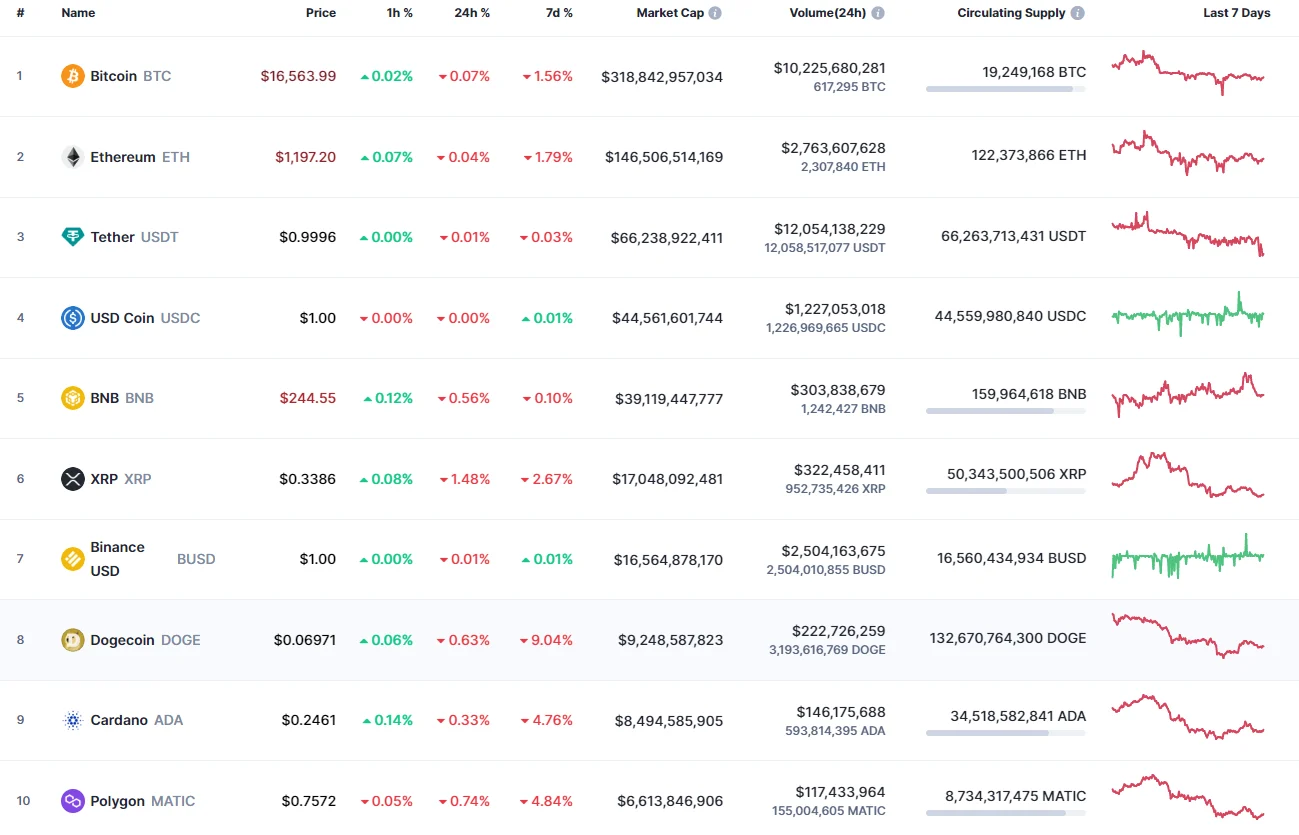Click the XRP black logo
This screenshot has height=835, width=1299.
(x=71, y=479)
